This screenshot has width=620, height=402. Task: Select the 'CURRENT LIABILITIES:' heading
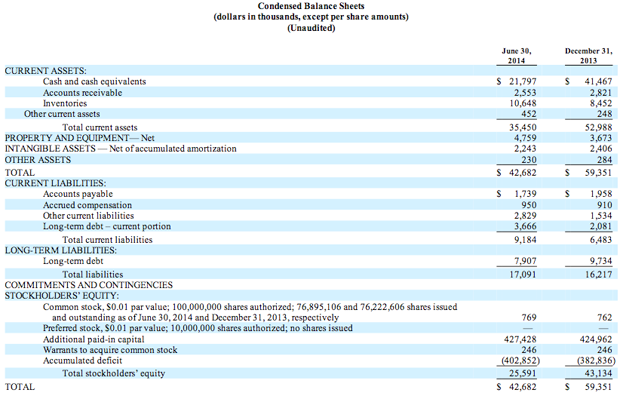55,183
